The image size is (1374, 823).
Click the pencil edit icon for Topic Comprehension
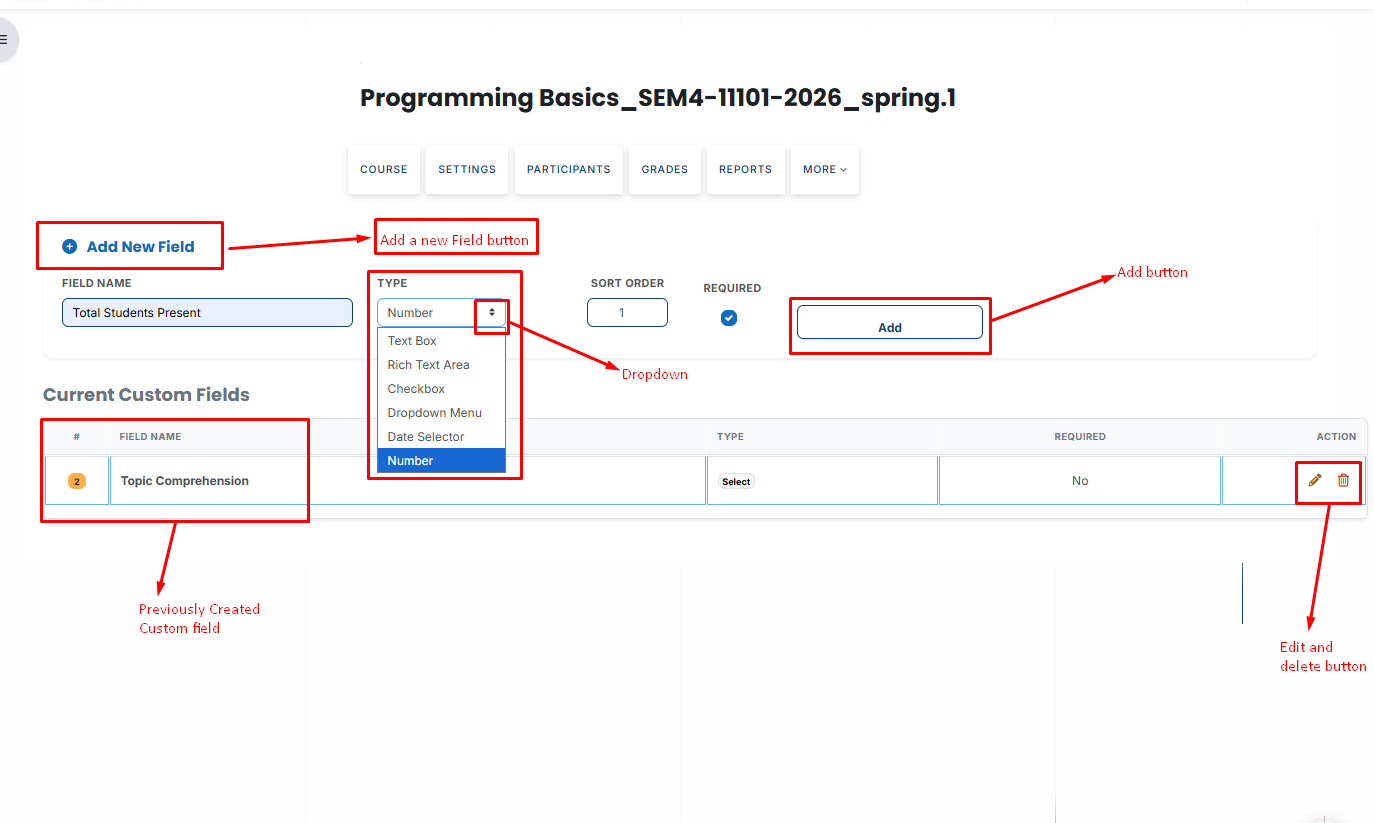1315,480
